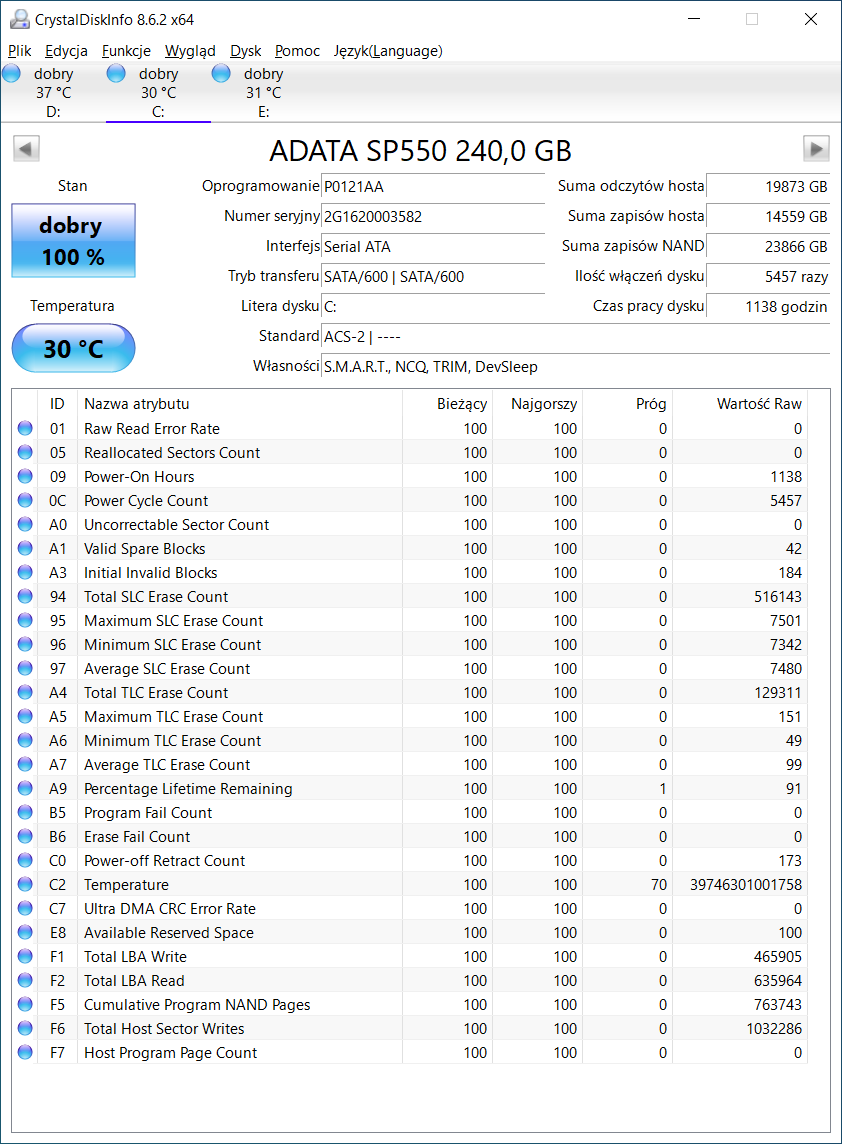The image size is (842, 1144).
Task: Click the dobry 100 % health status button
Action: pyautogui.click(x=73, y=241)
